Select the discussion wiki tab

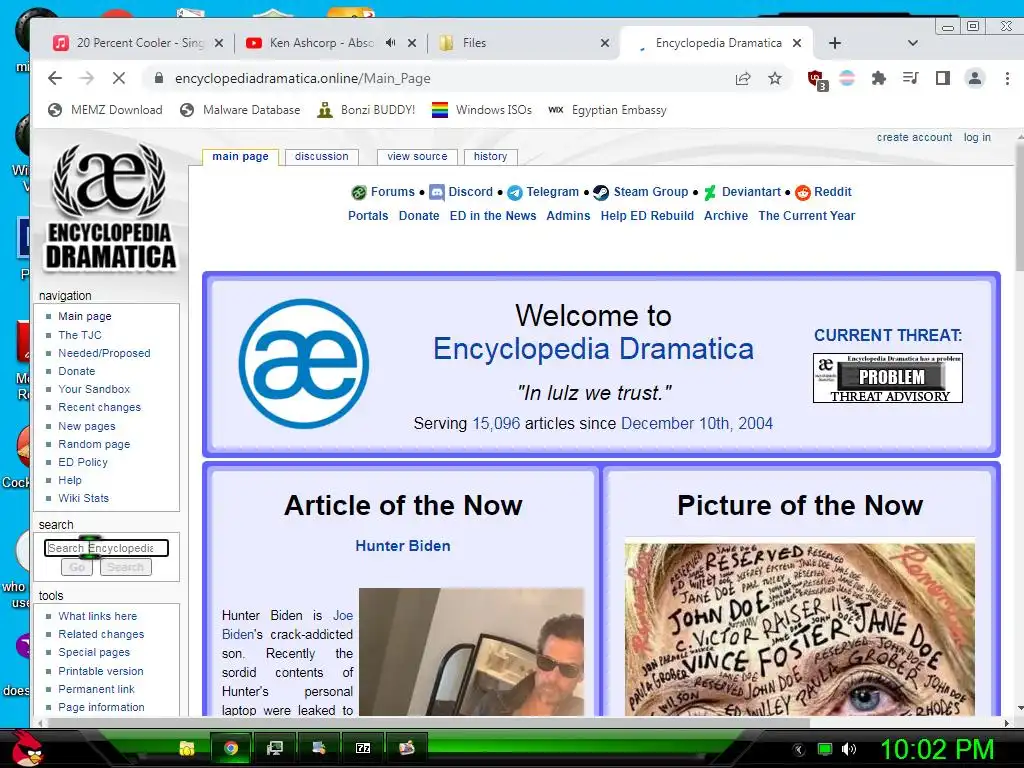point(321,157)
